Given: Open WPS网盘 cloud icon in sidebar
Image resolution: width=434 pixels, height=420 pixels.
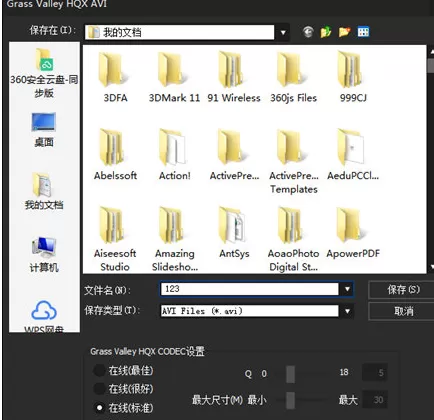Looking at the screenshot, I should (44, 316).
